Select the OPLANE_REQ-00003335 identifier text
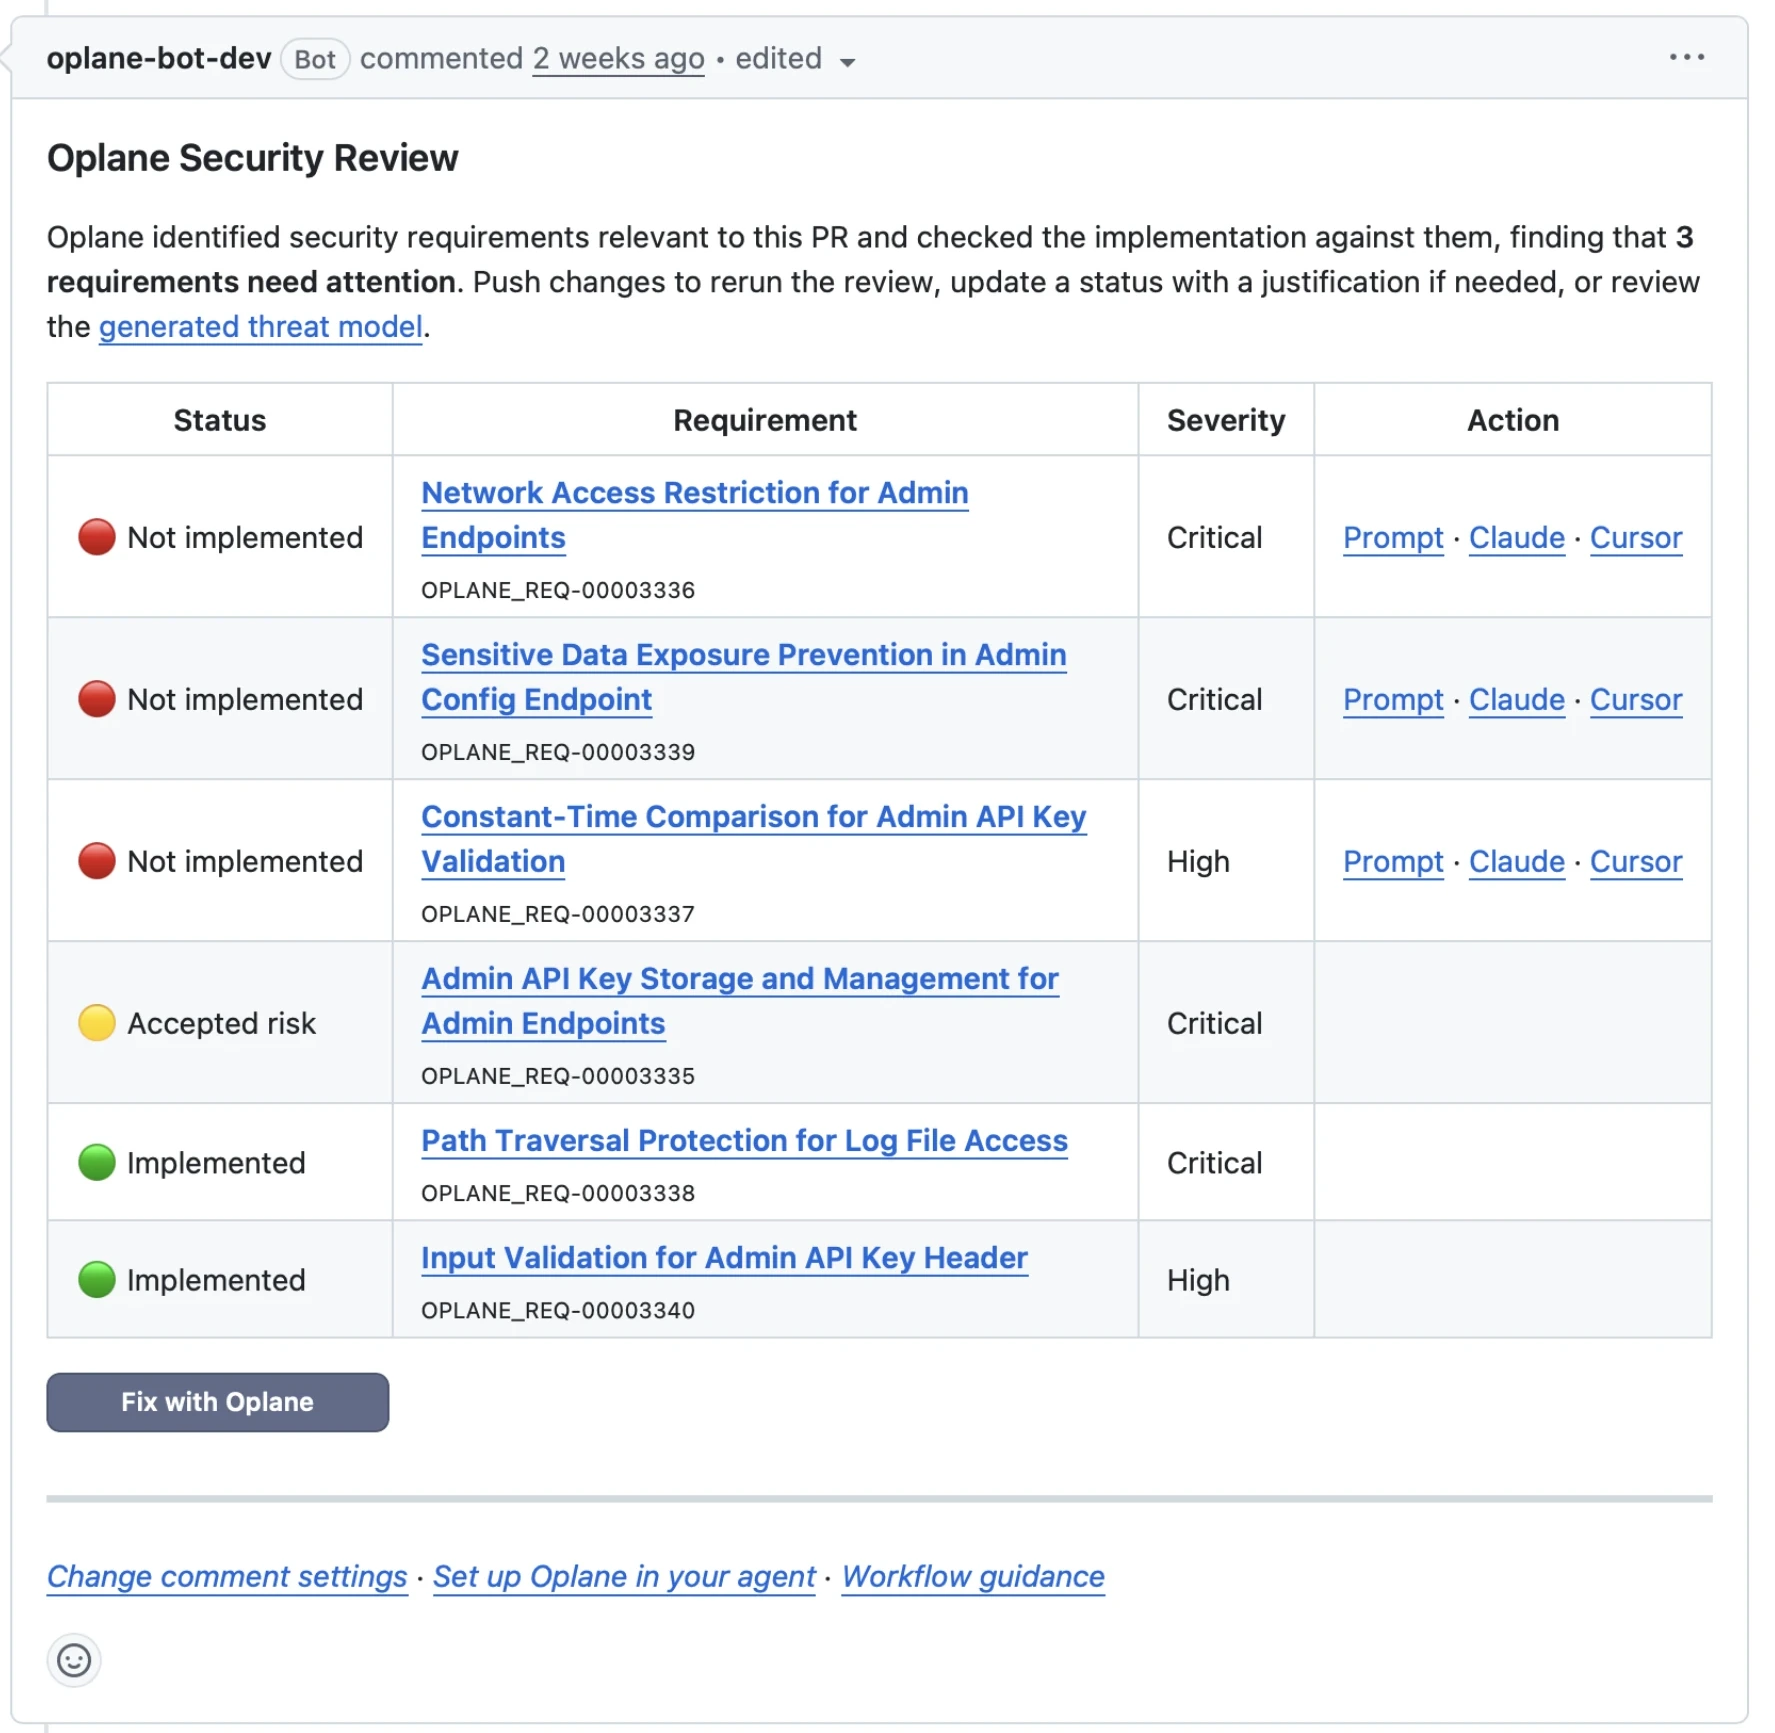This screenshot has width=1775, height=1733. click(x=558, y=1076)
